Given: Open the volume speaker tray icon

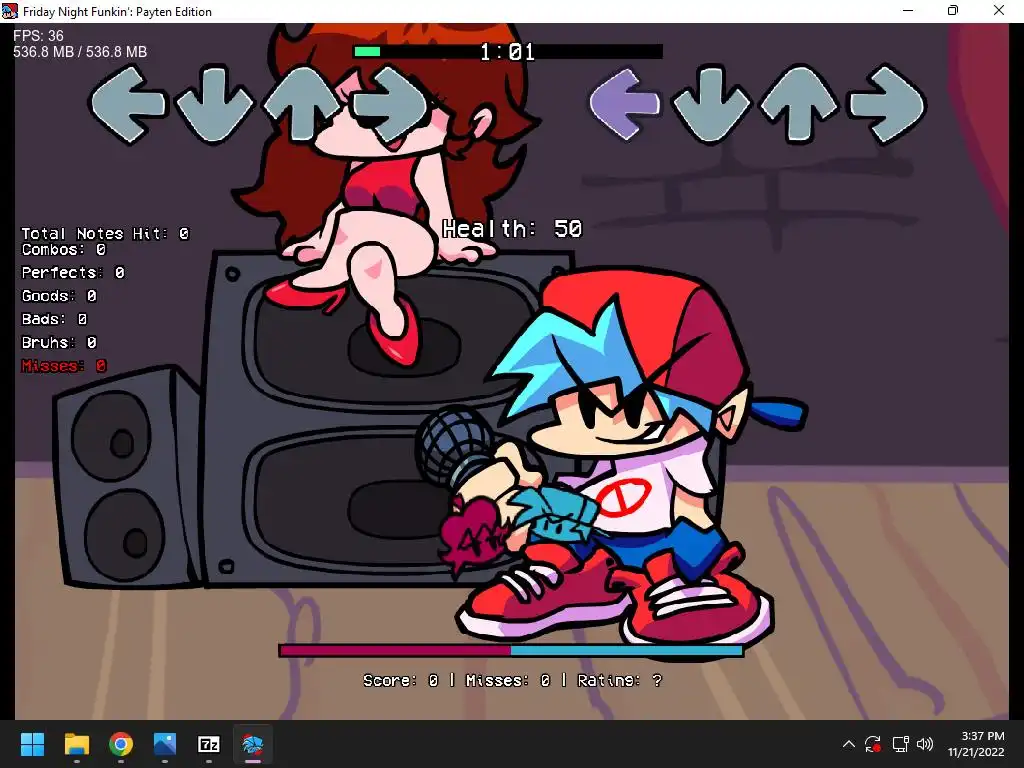Looking at the screenshot, I should [x=925, y=744].
